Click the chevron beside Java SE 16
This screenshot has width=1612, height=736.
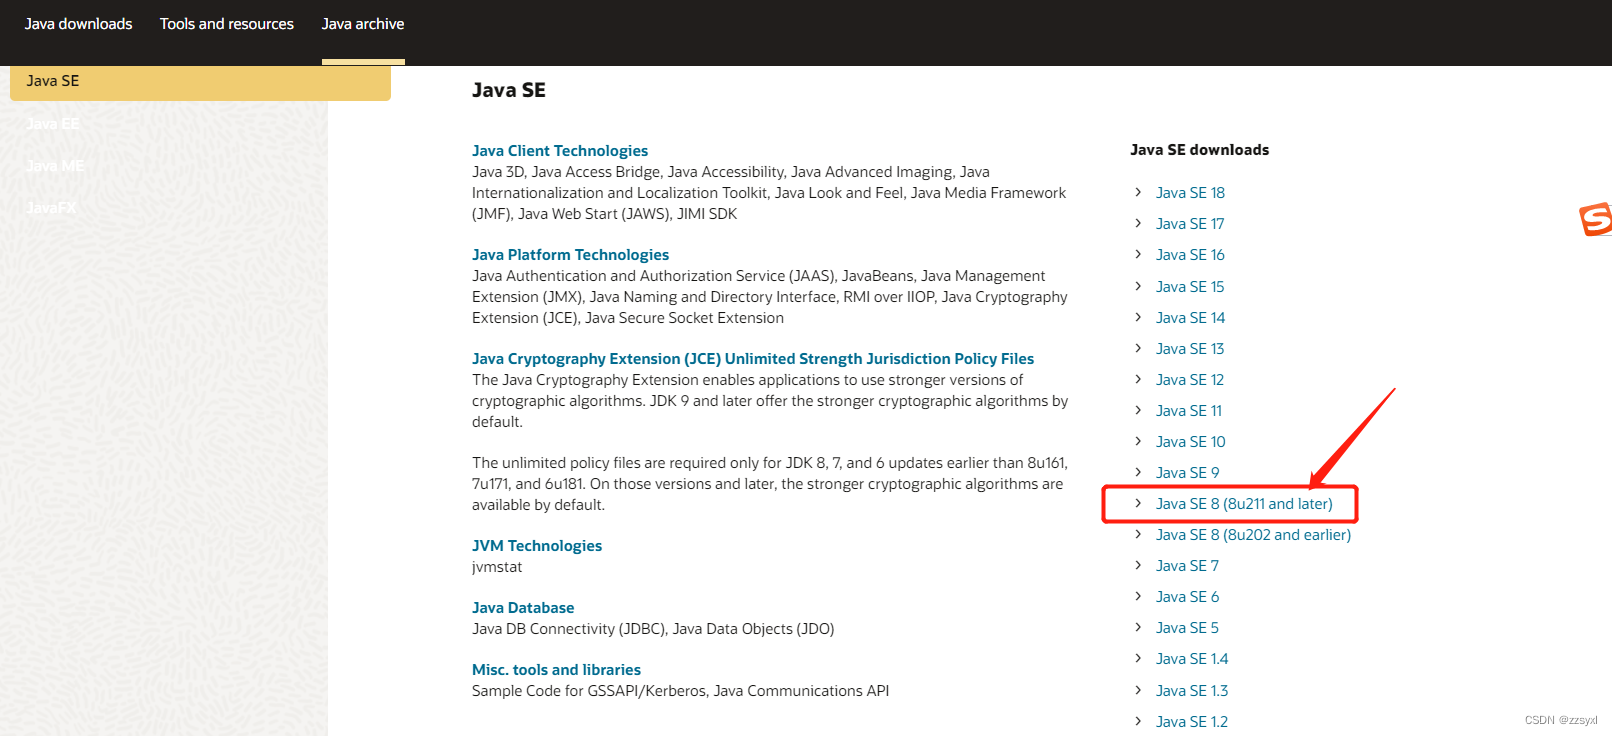click(1138, 254)
